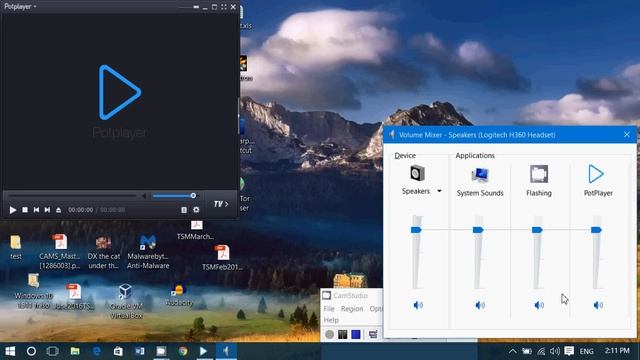Click the Speakers volume slider handle
This screenshot has width=640, height=360.
pos(416,230)
